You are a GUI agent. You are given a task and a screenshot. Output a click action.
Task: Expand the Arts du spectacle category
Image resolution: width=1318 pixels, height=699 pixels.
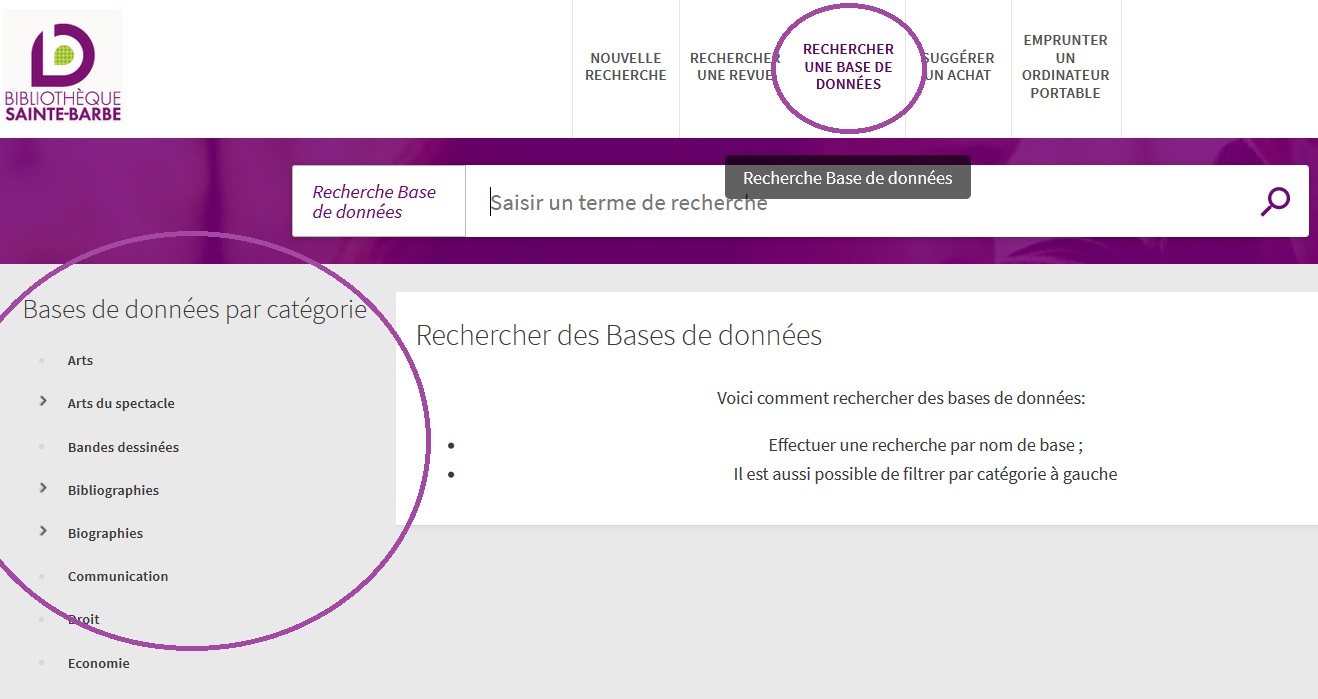click(43, 401)
